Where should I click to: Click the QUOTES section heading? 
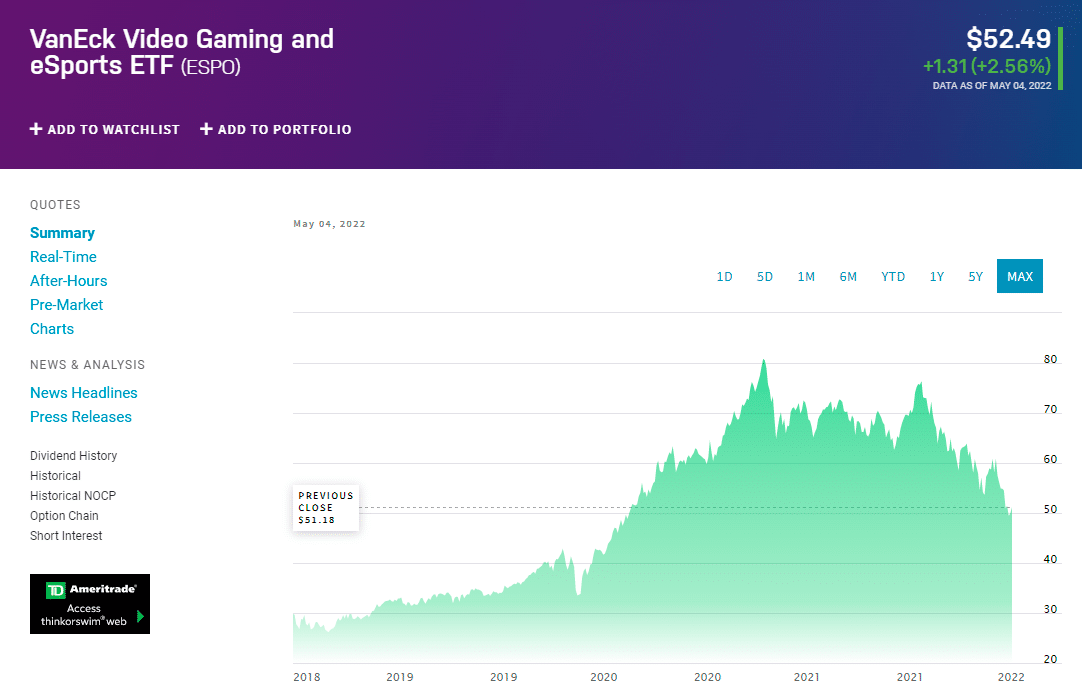point(55,205)
